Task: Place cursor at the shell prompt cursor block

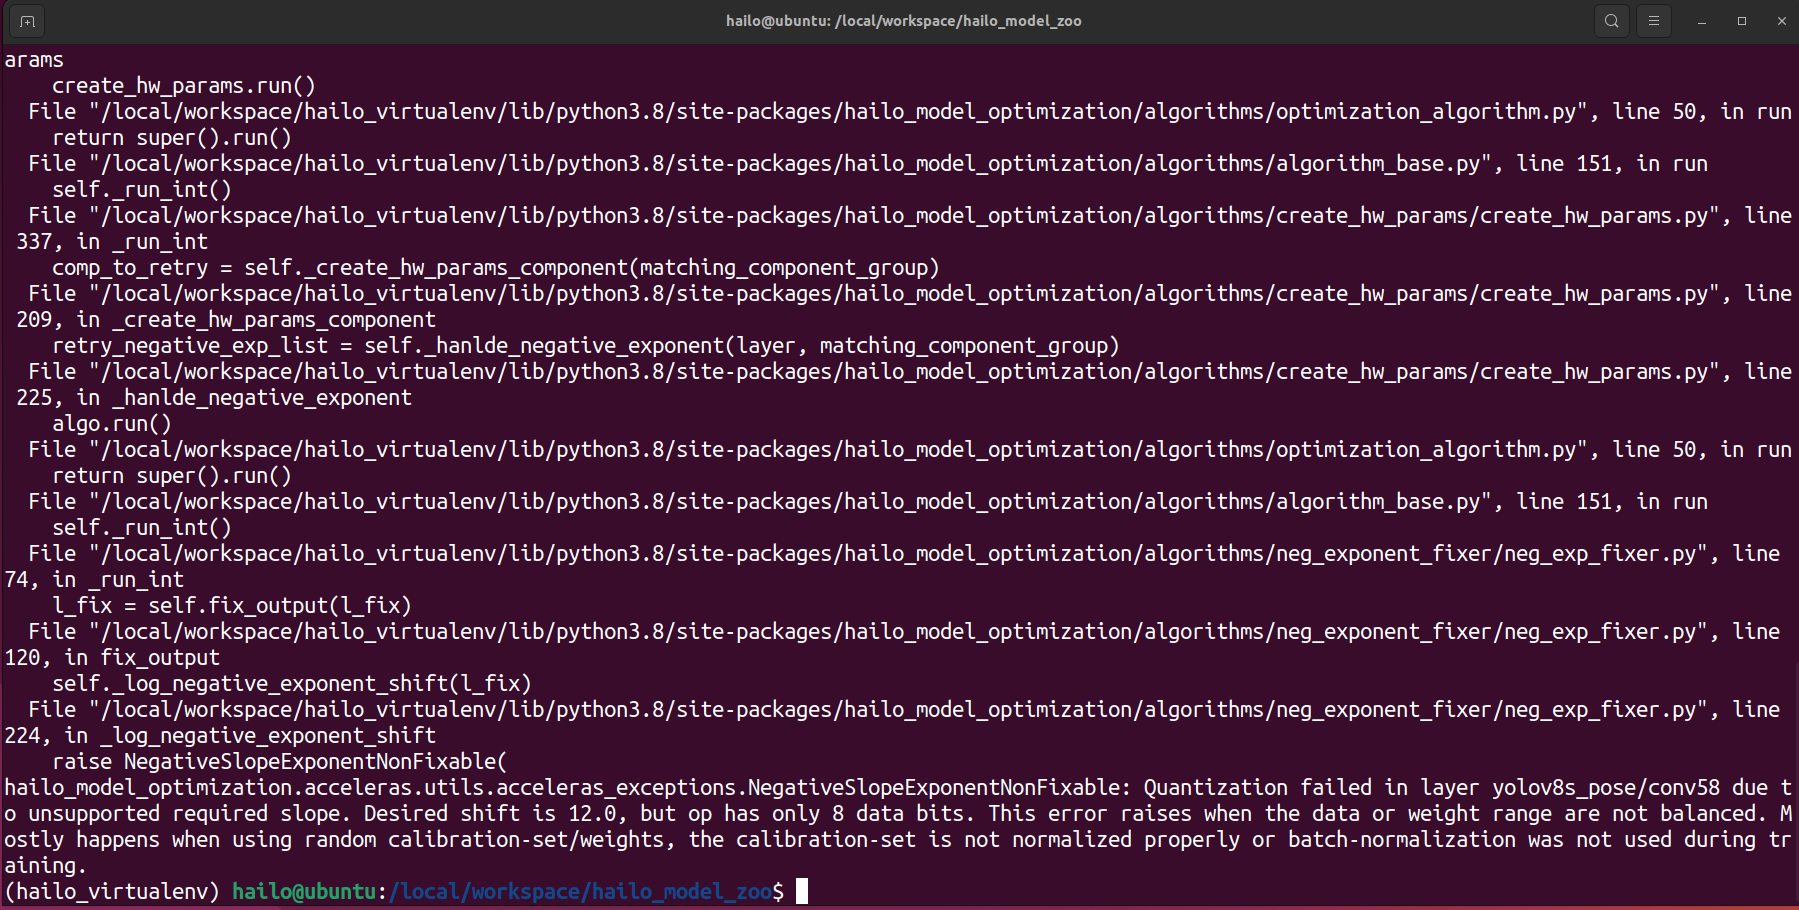Action: [x=801, y=891]
